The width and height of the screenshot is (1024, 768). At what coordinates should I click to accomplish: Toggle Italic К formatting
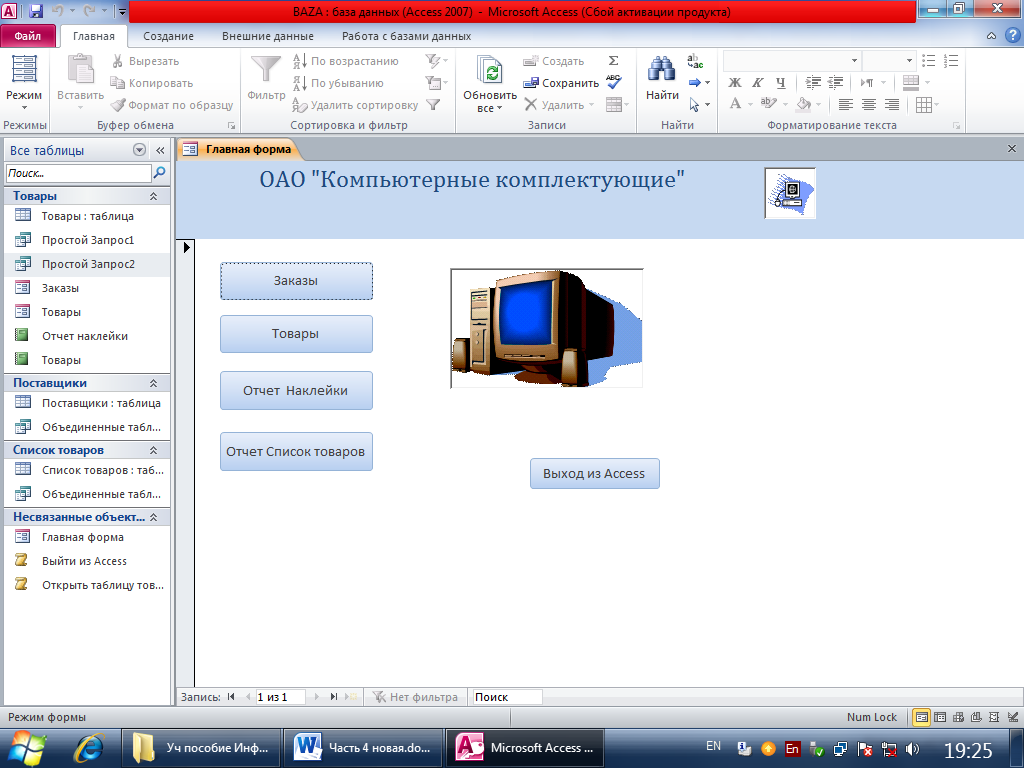point(758,82)
